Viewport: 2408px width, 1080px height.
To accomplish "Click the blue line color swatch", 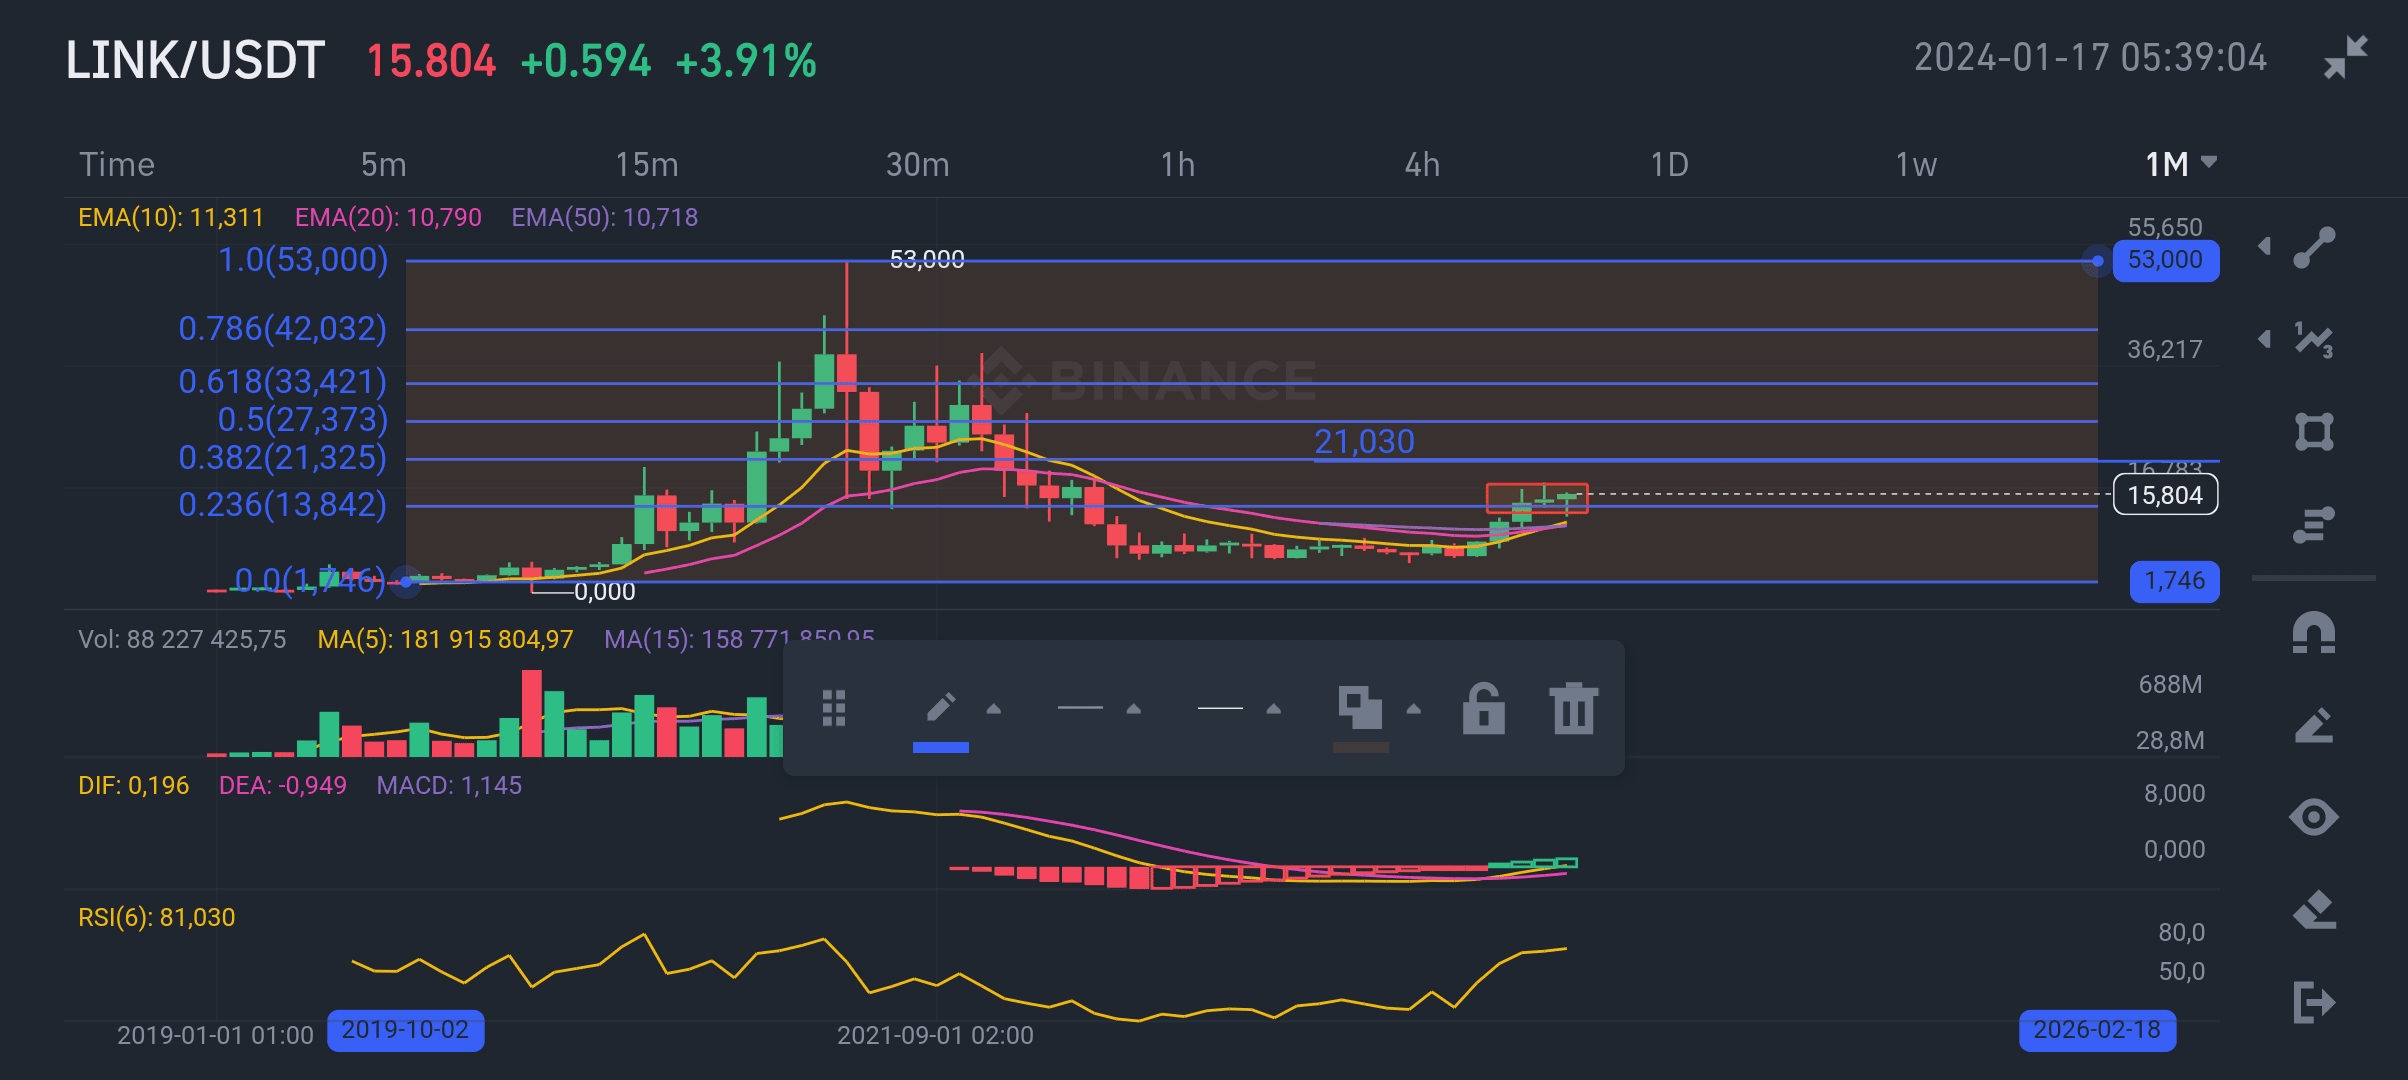I will 940,747.
